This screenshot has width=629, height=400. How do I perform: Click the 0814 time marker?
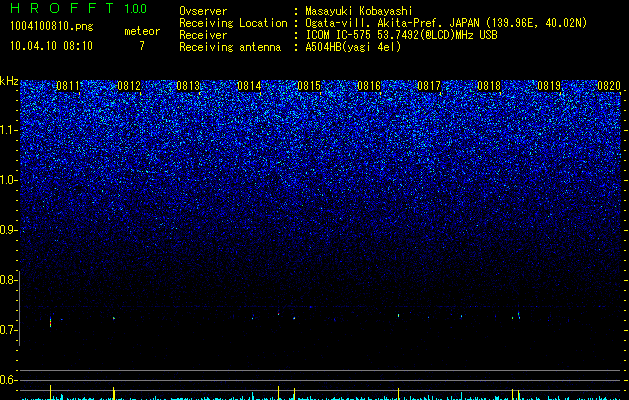click(249, 86)
